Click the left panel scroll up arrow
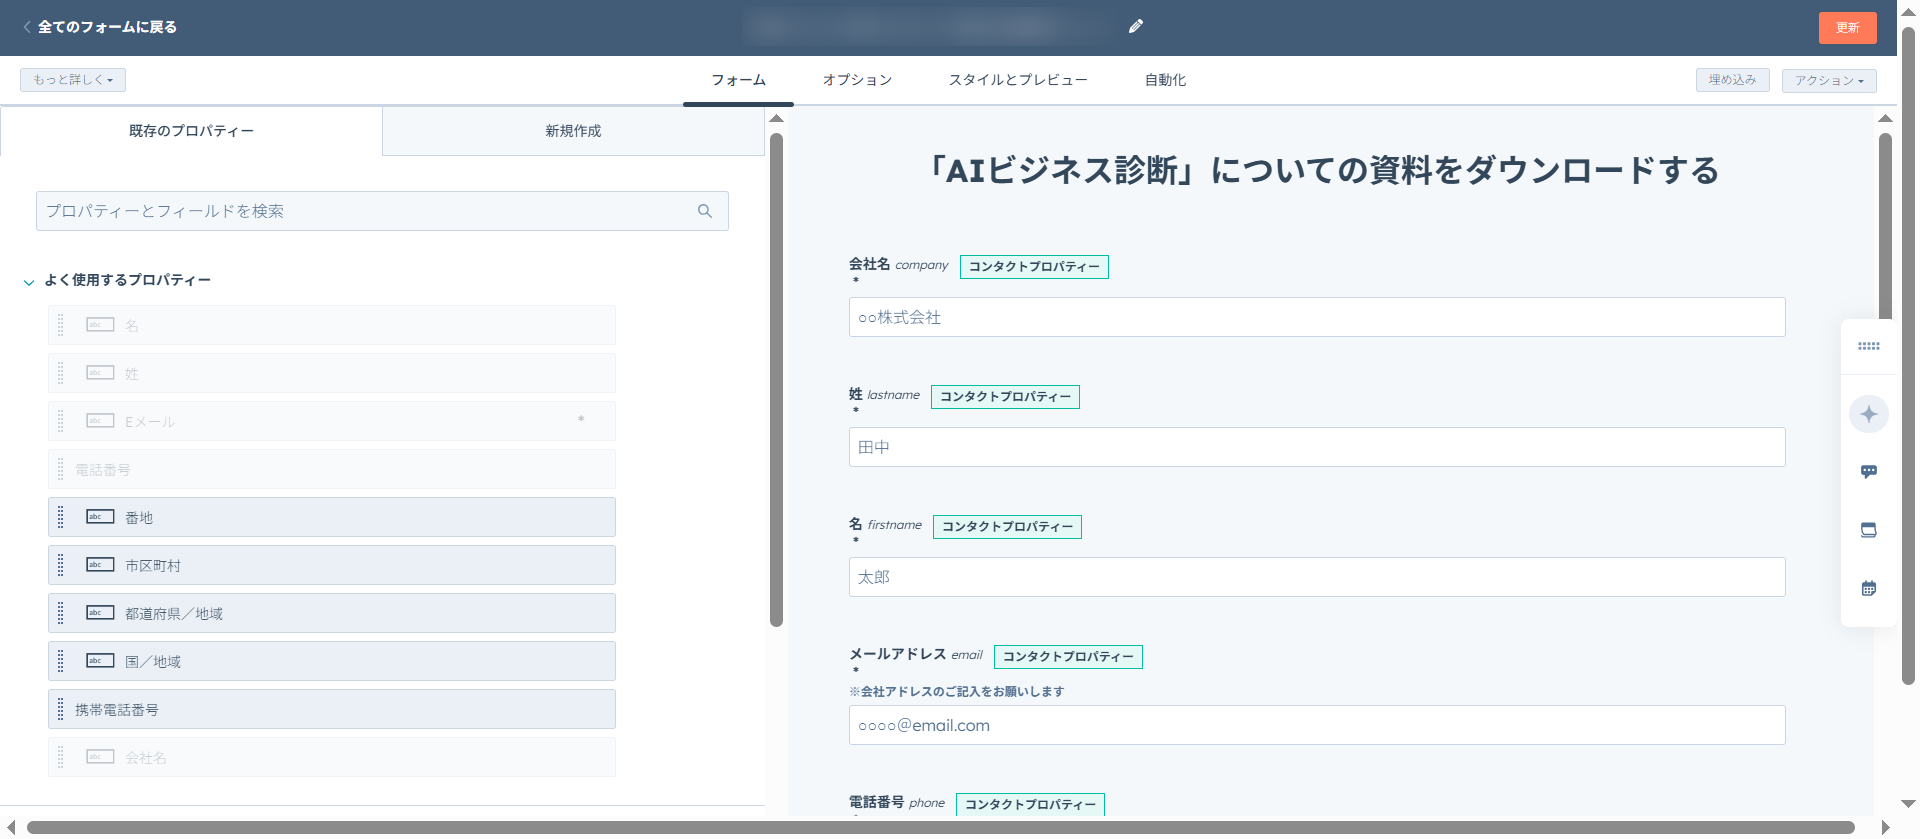 click(776, 118)
